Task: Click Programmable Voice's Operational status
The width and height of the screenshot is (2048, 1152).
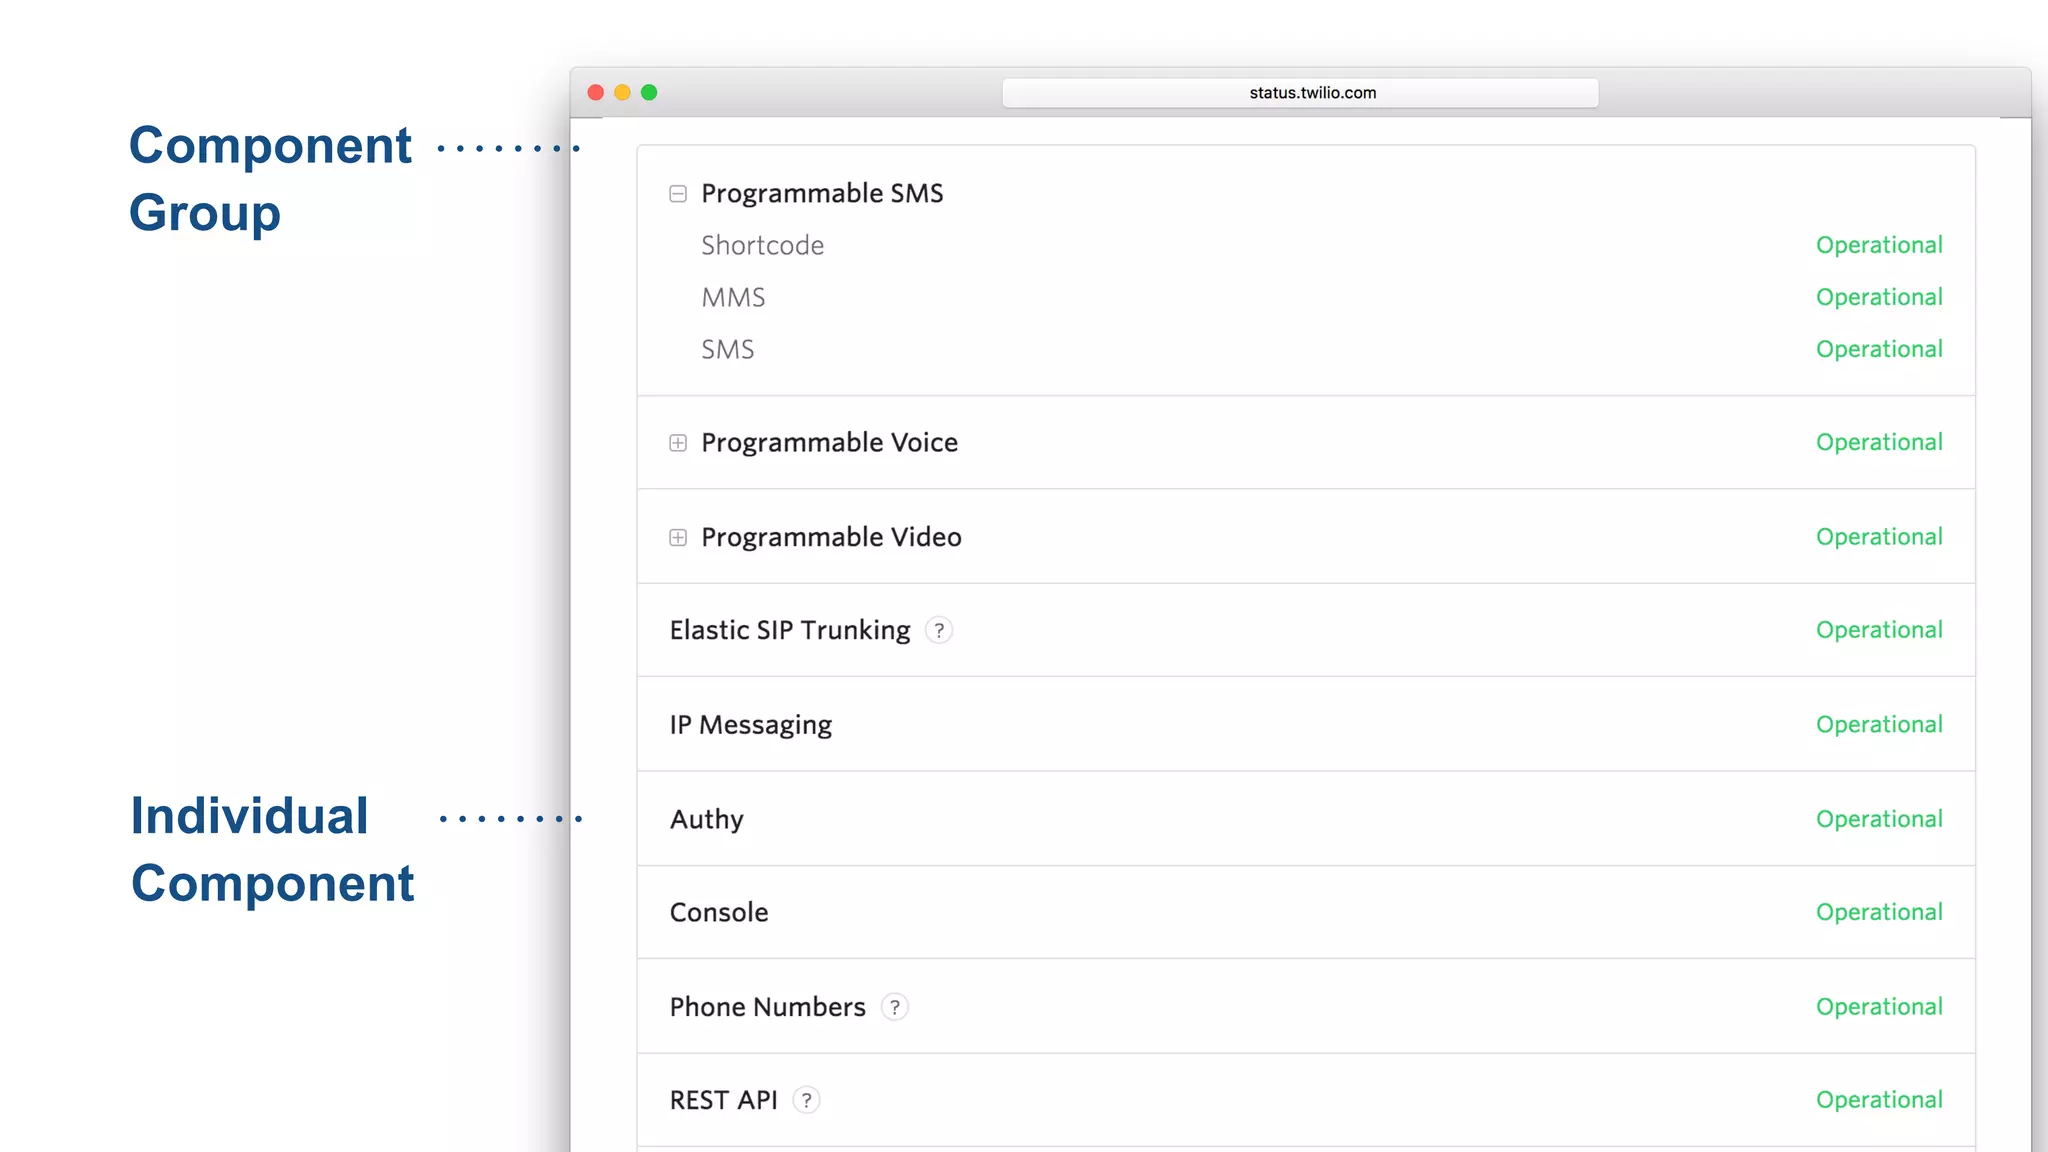Action: point(1878,443)
